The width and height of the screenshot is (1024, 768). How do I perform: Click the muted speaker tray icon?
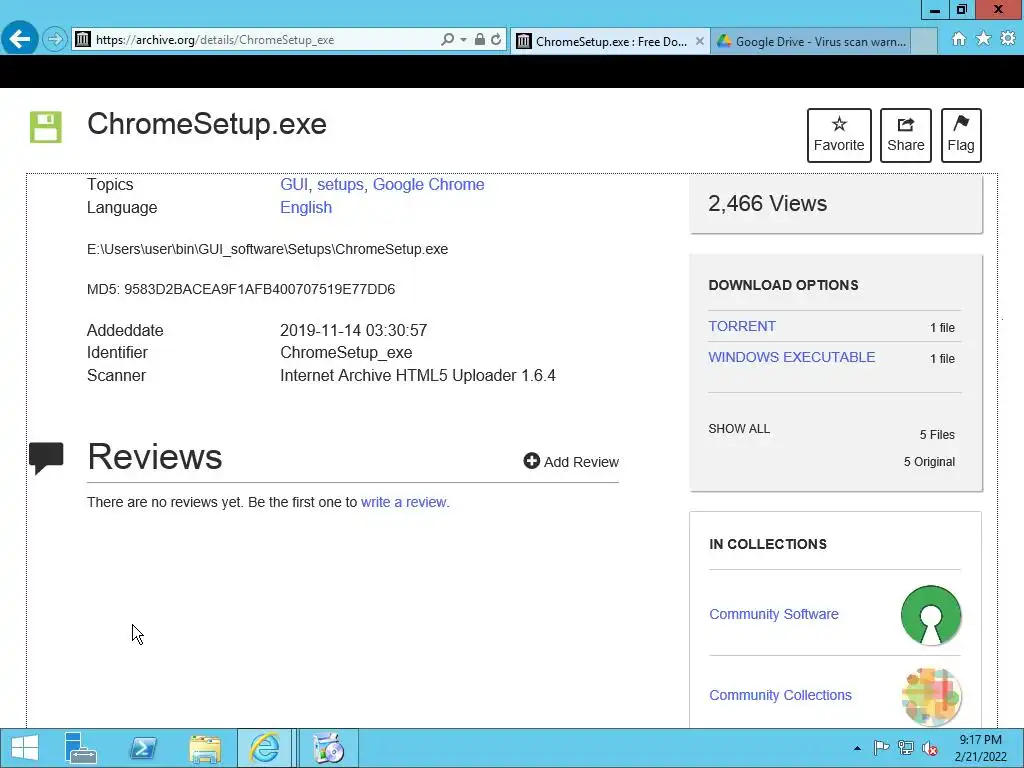[930, 748]
